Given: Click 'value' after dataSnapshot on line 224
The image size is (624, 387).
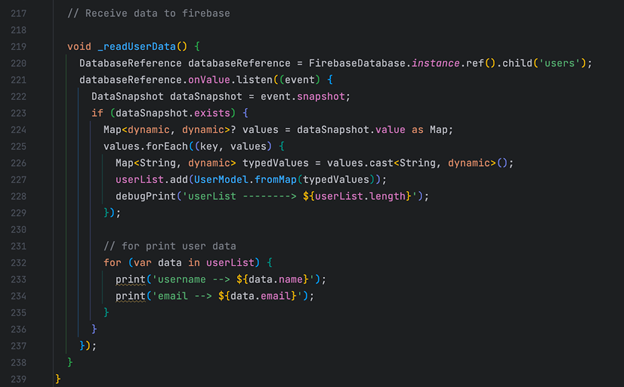Looking at the screenshot, I should [390, 130].
